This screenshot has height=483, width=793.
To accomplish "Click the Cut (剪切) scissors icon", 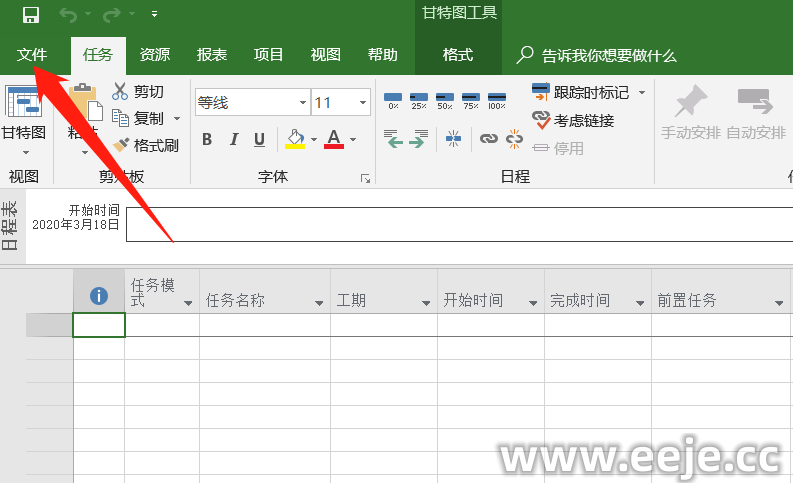I will click(x=121, y=92).
